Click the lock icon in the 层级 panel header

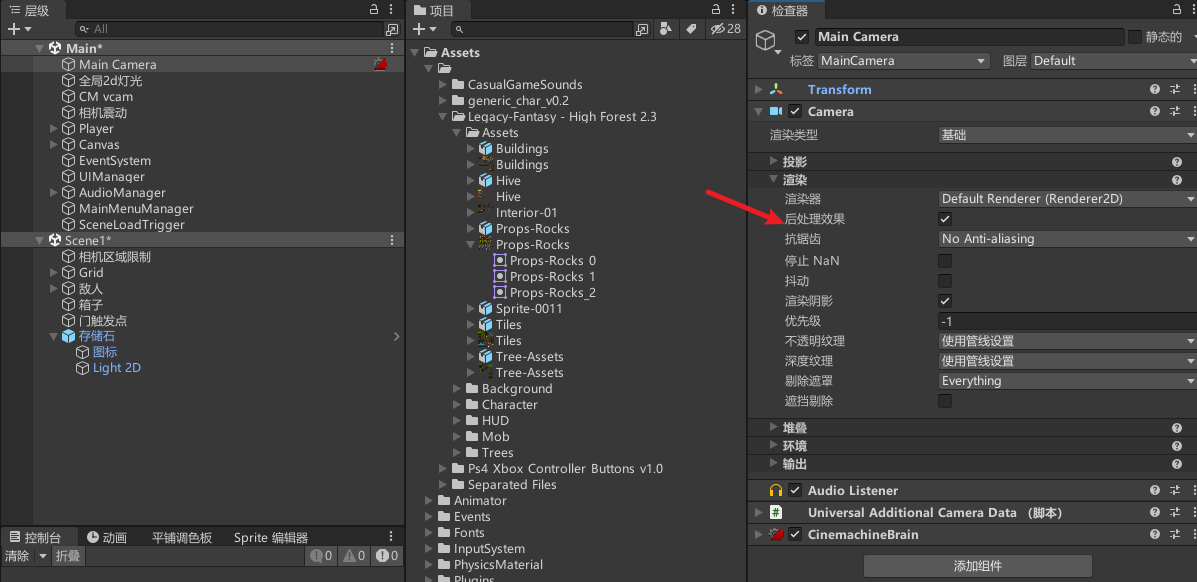(374, 10)
